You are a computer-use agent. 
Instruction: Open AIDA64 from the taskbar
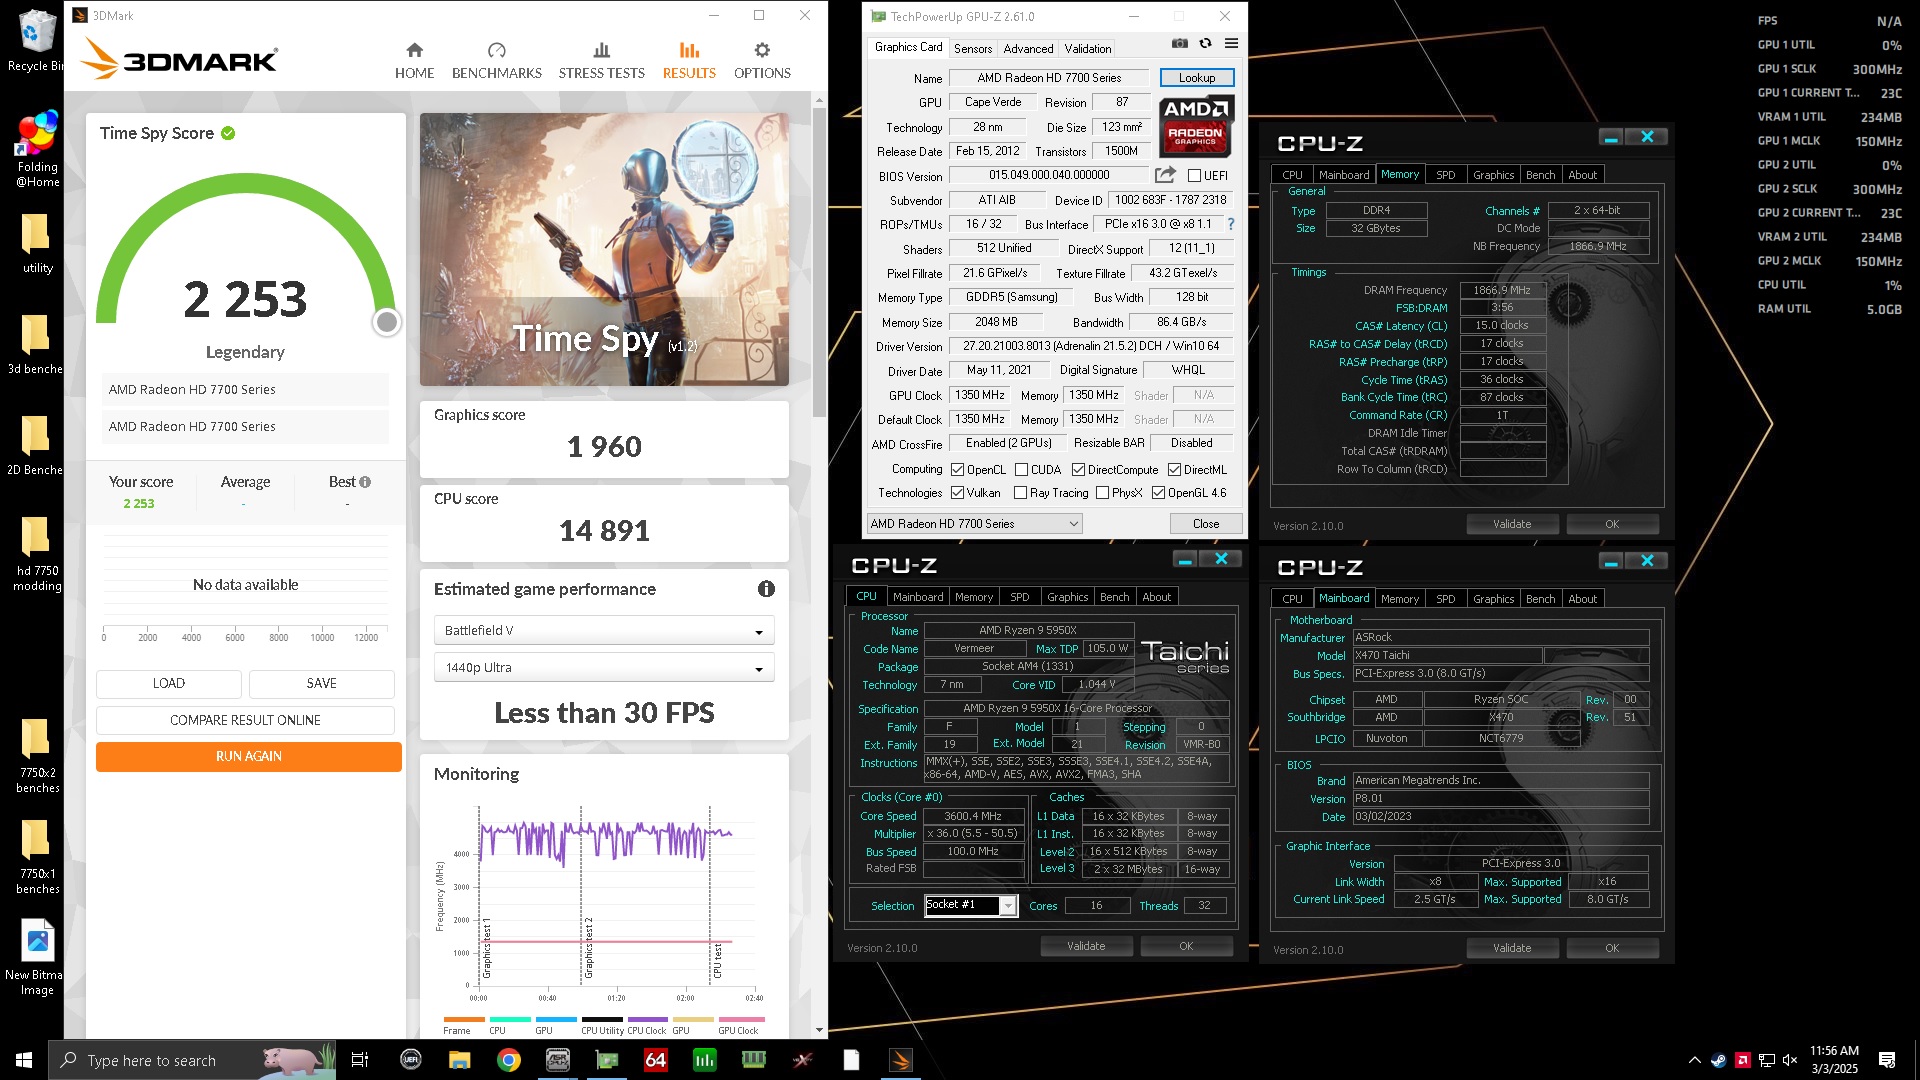point(656,1060)
